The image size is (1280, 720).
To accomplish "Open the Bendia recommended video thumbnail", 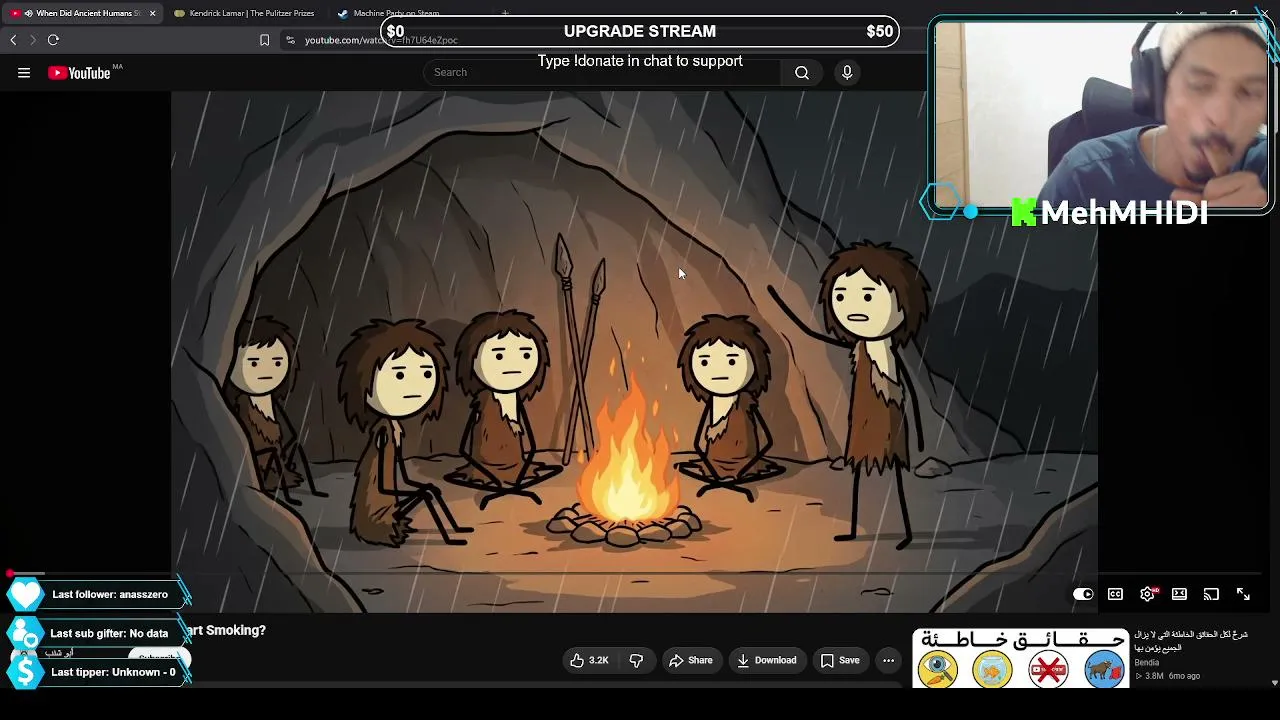I will click(x=1021, y=658).
